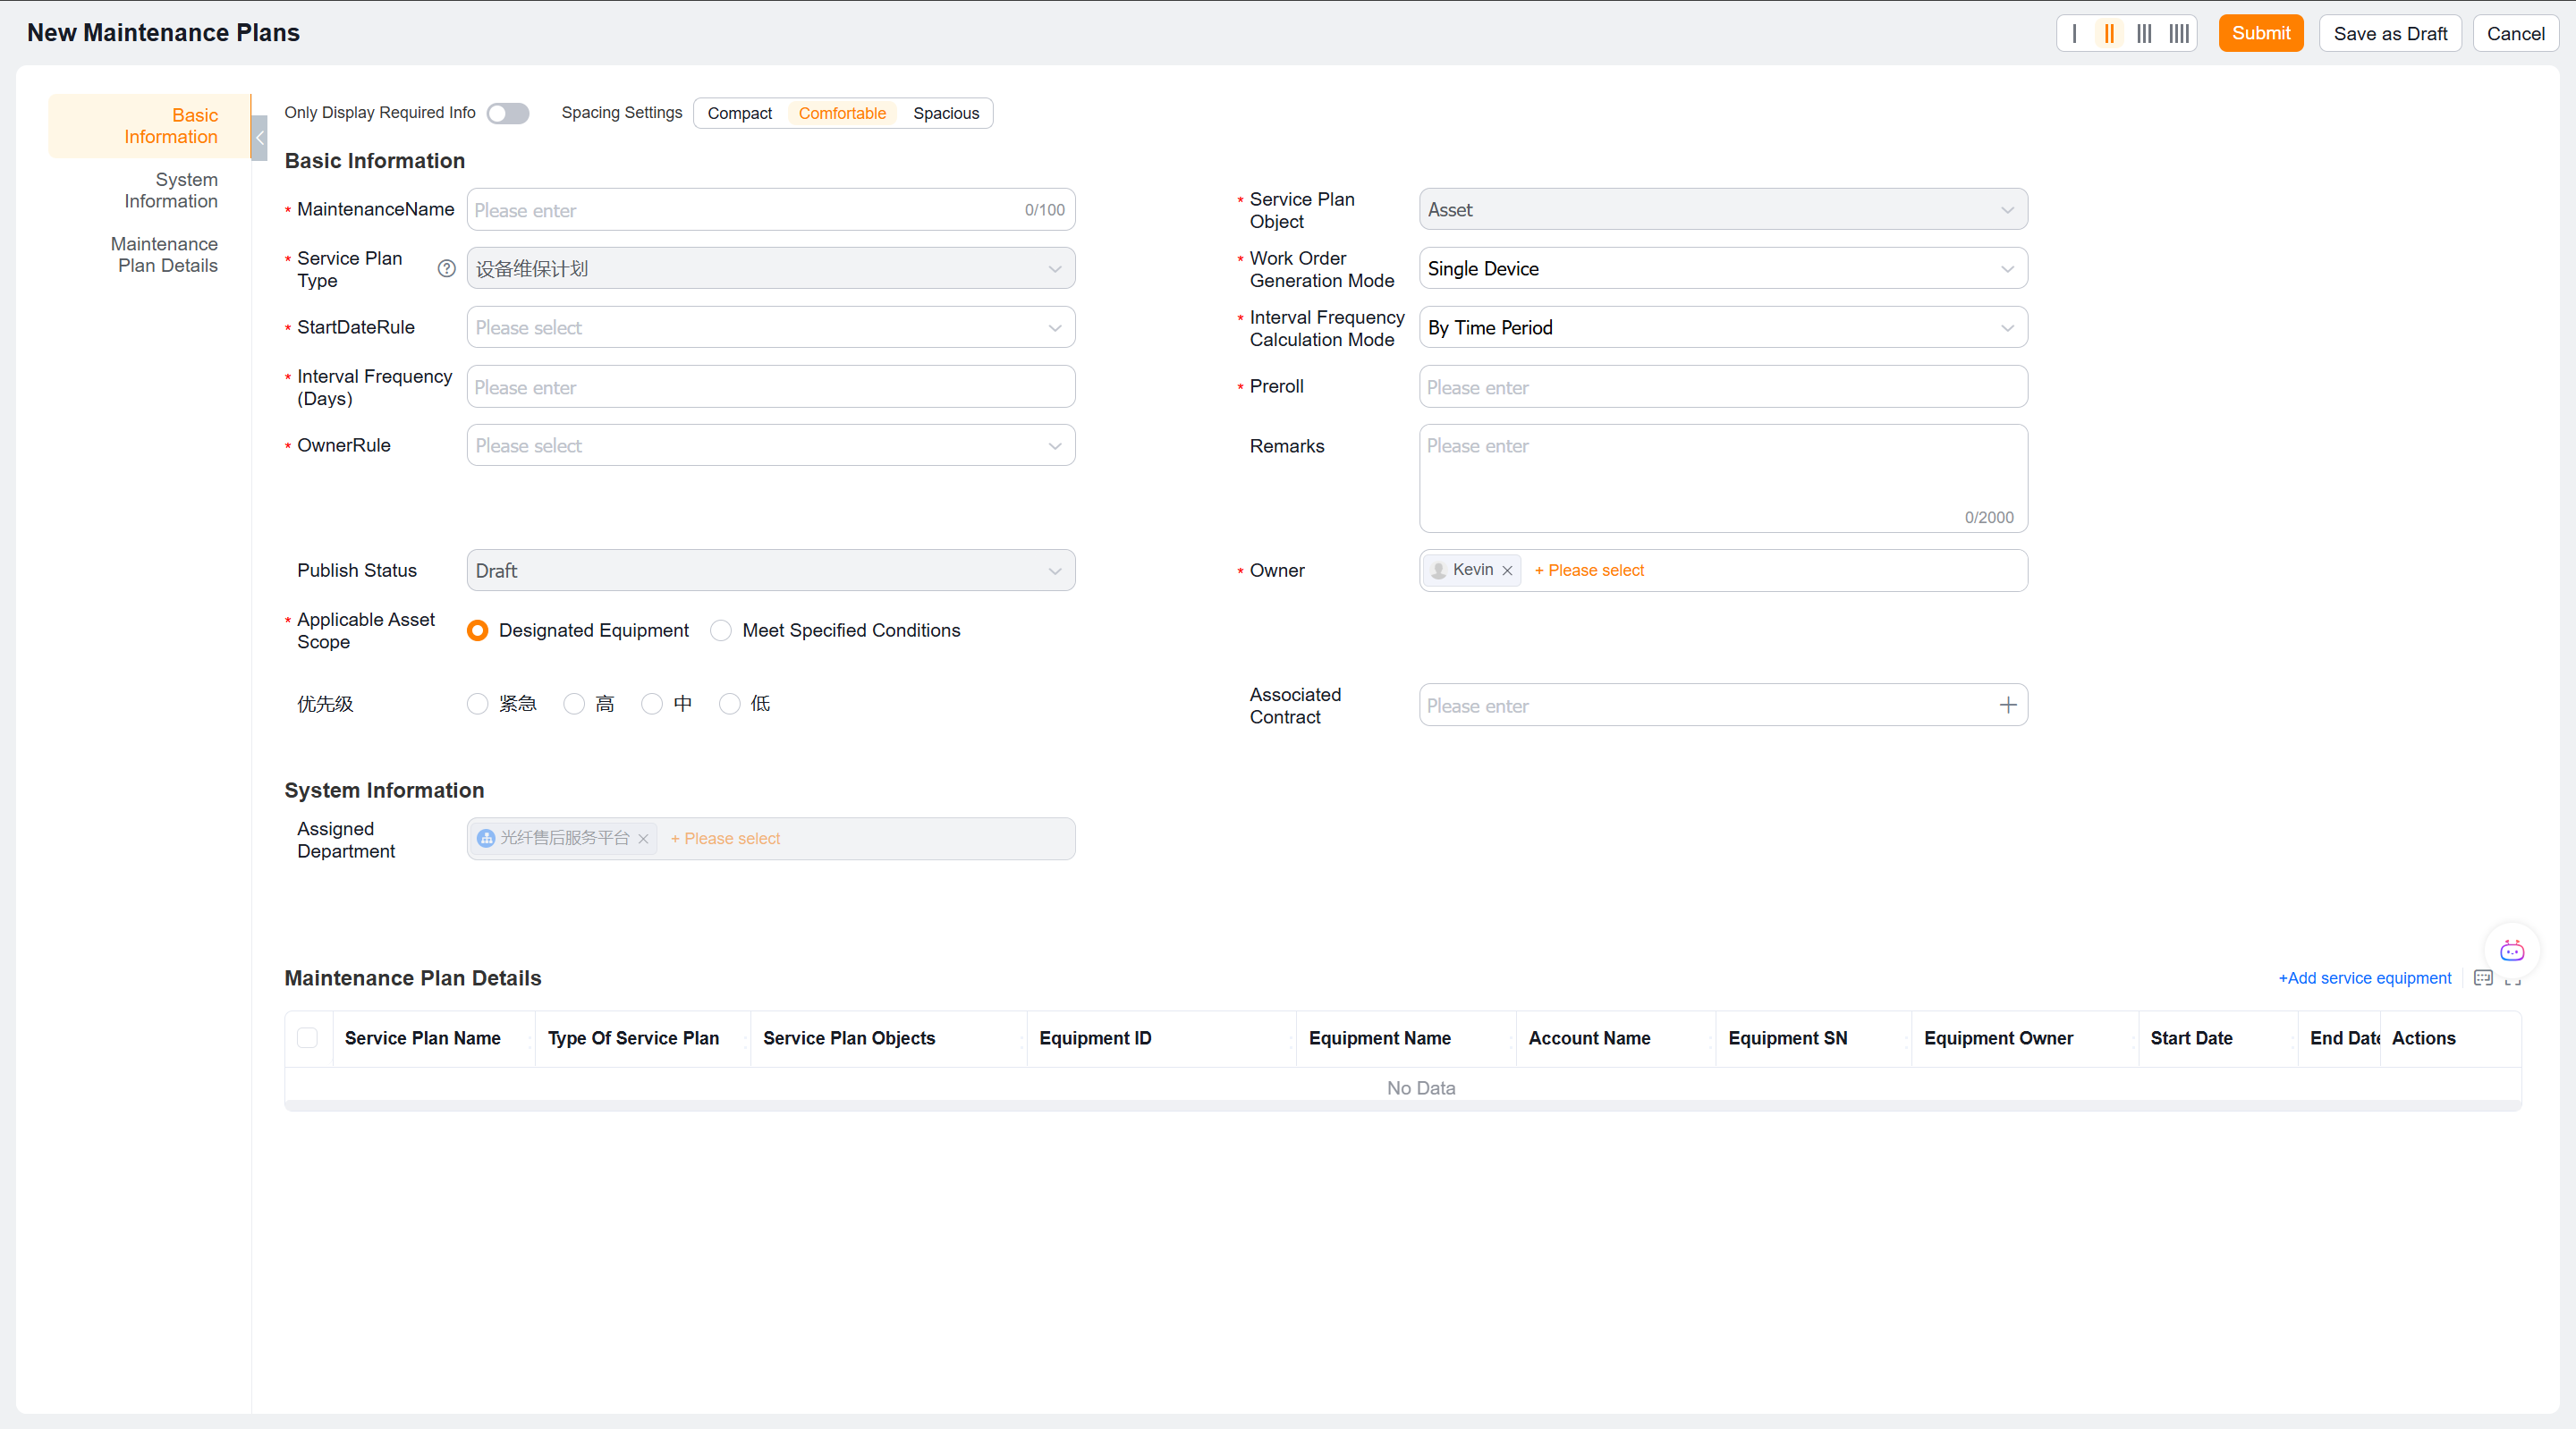Open table column settings icon
This screenshot has height=1429, width=2576.
pos(2483,978)
